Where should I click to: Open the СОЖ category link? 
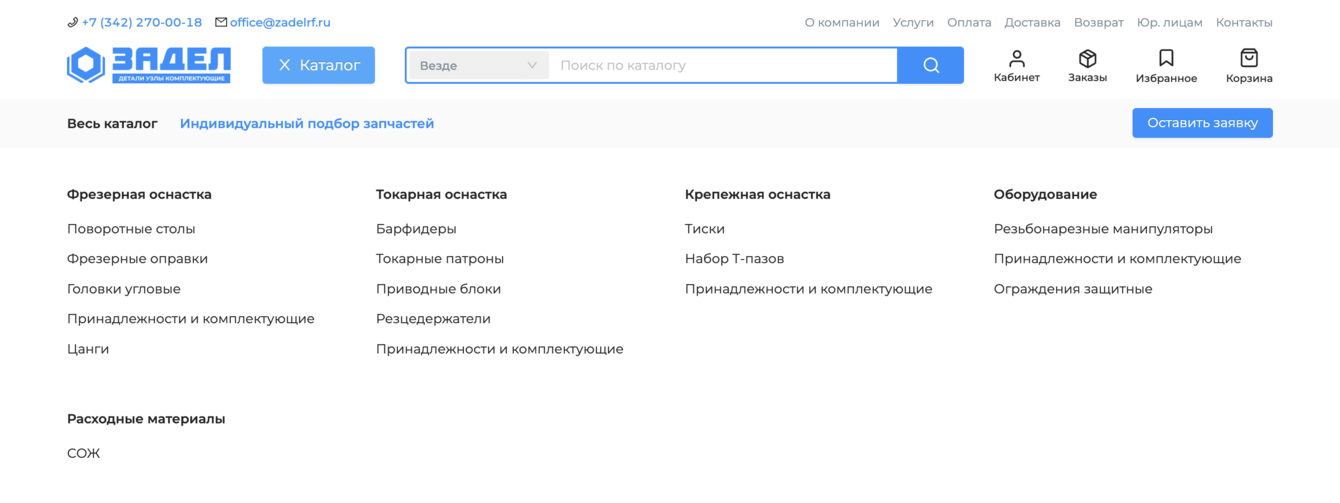pyautogui.click(x=84, y=453)
